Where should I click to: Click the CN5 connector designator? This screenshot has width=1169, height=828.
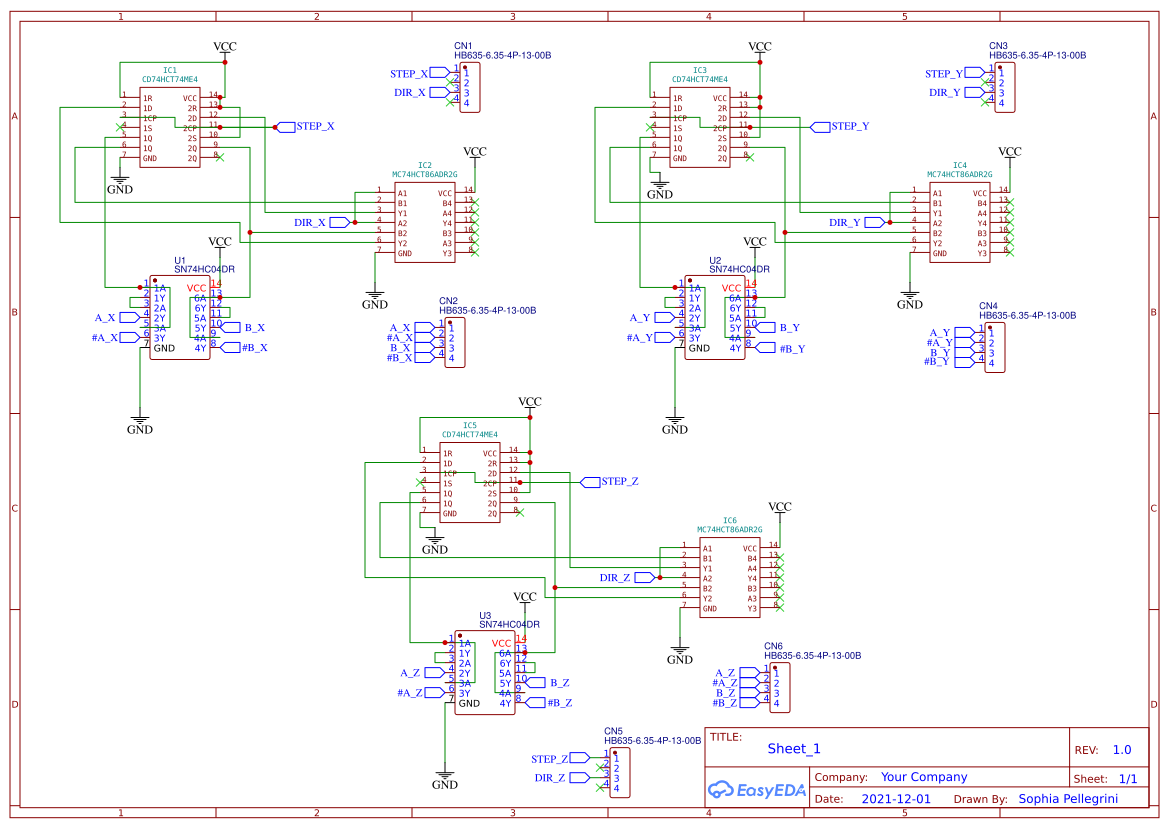(613, 731)
